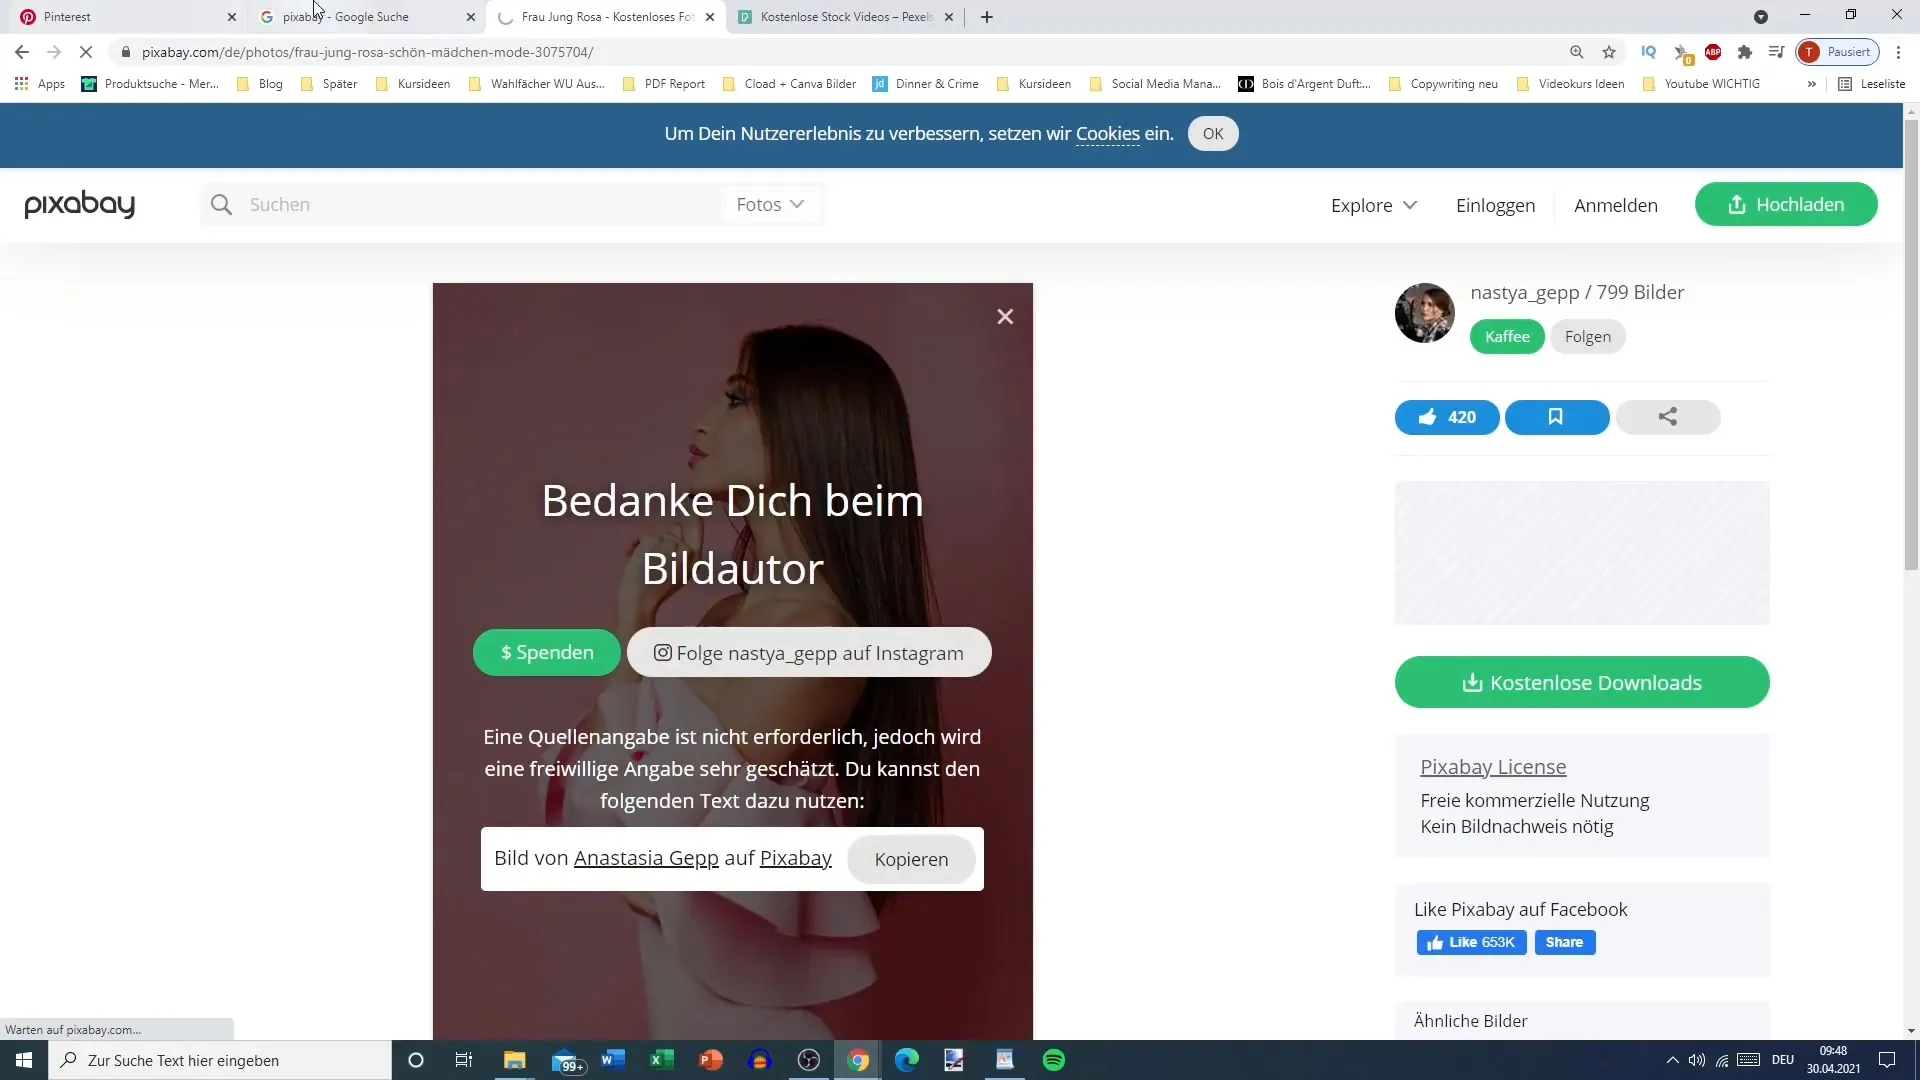This screenshot has height=1080, width=1920.
Task: Click the magnifier icon in the Pixabay search bar
Action: 221,205
